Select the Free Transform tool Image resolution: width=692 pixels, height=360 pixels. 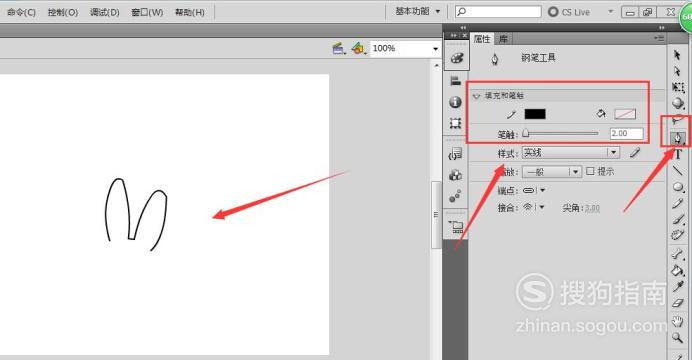[x=678, y=87]
